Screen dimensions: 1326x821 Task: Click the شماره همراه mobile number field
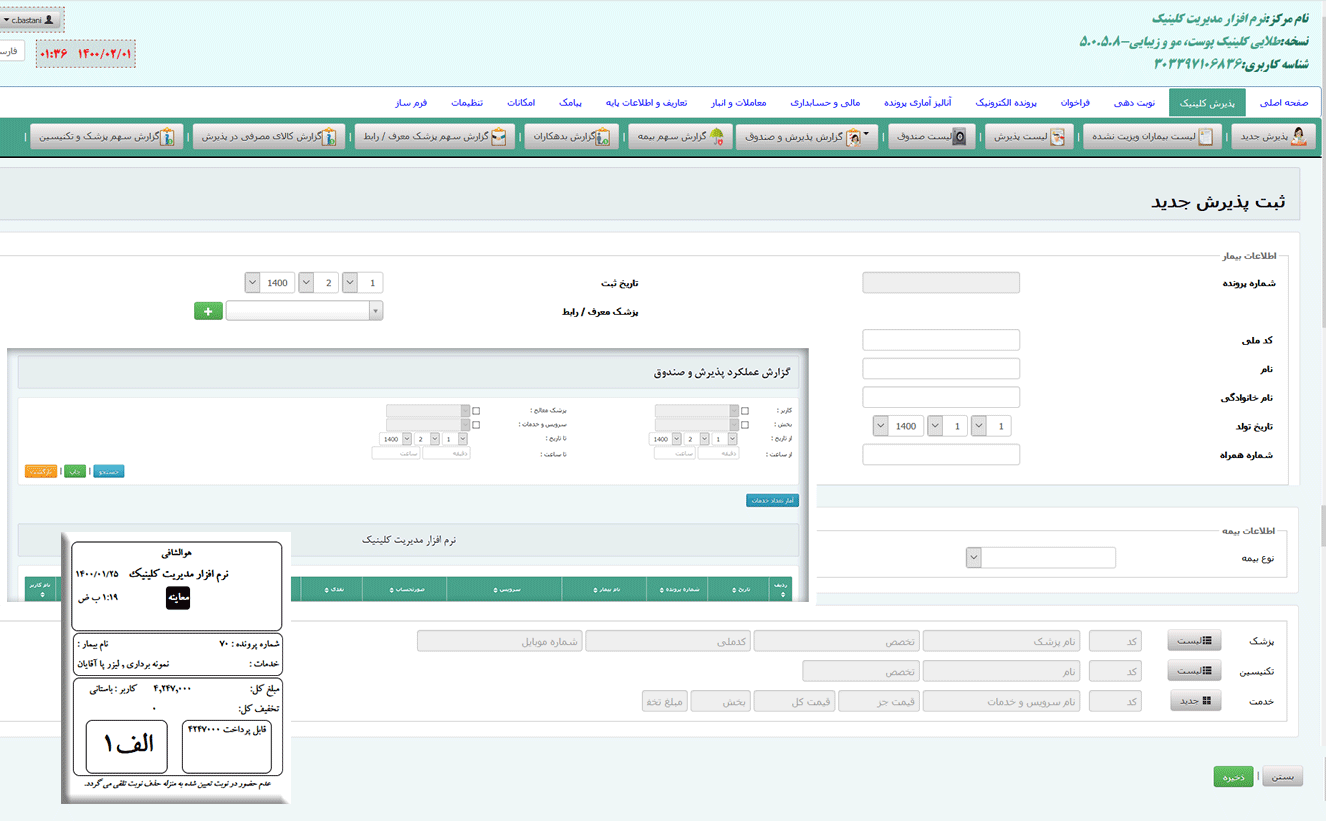click(941, 455)
